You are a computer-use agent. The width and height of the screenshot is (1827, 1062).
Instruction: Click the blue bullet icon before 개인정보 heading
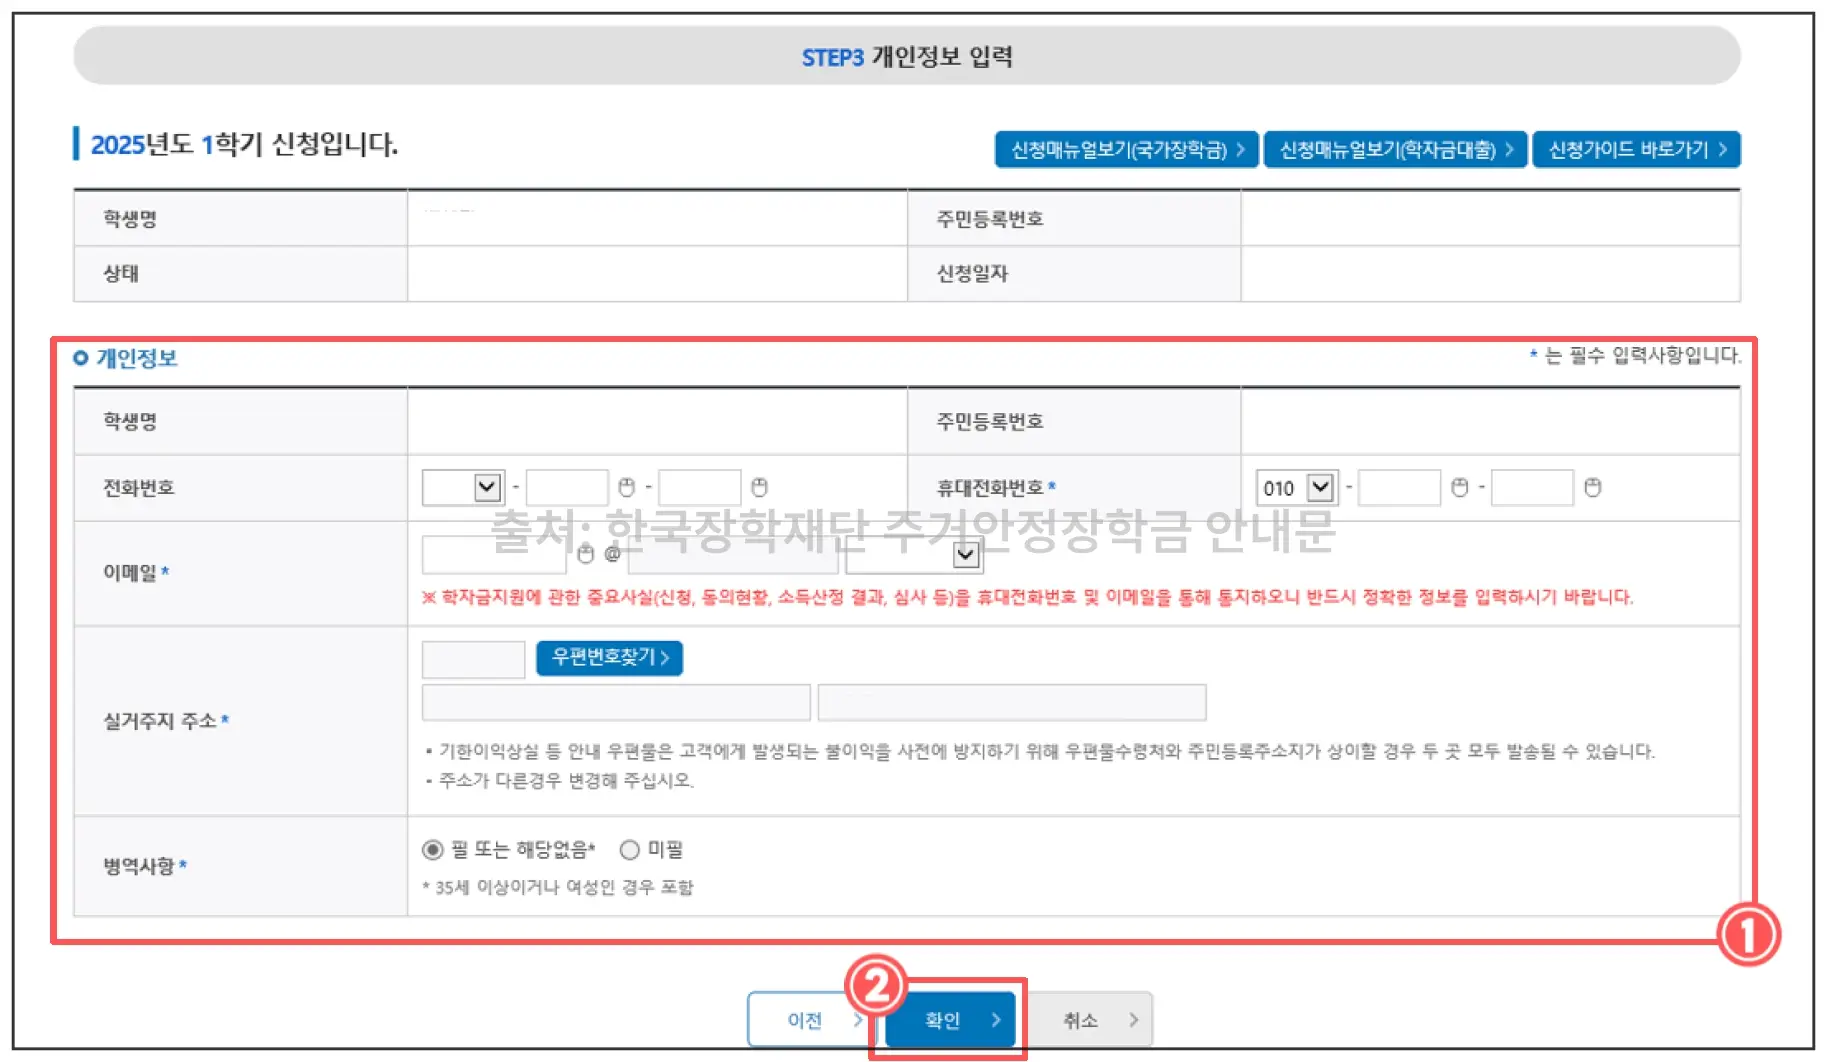point(82,358)
